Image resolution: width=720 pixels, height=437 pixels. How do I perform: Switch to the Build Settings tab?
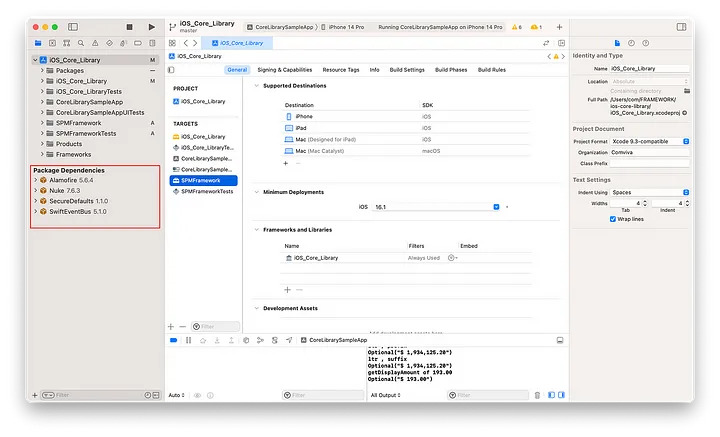[x=406, y=70]
